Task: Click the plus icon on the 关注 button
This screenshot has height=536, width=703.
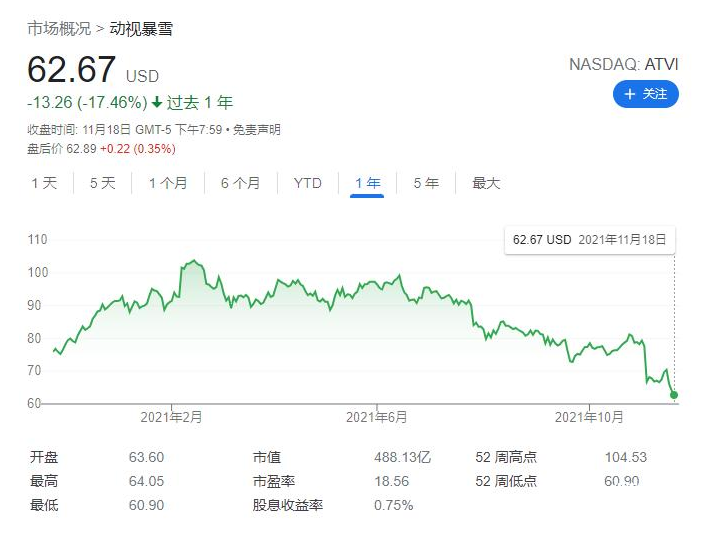Action: (x=630, y=94)
